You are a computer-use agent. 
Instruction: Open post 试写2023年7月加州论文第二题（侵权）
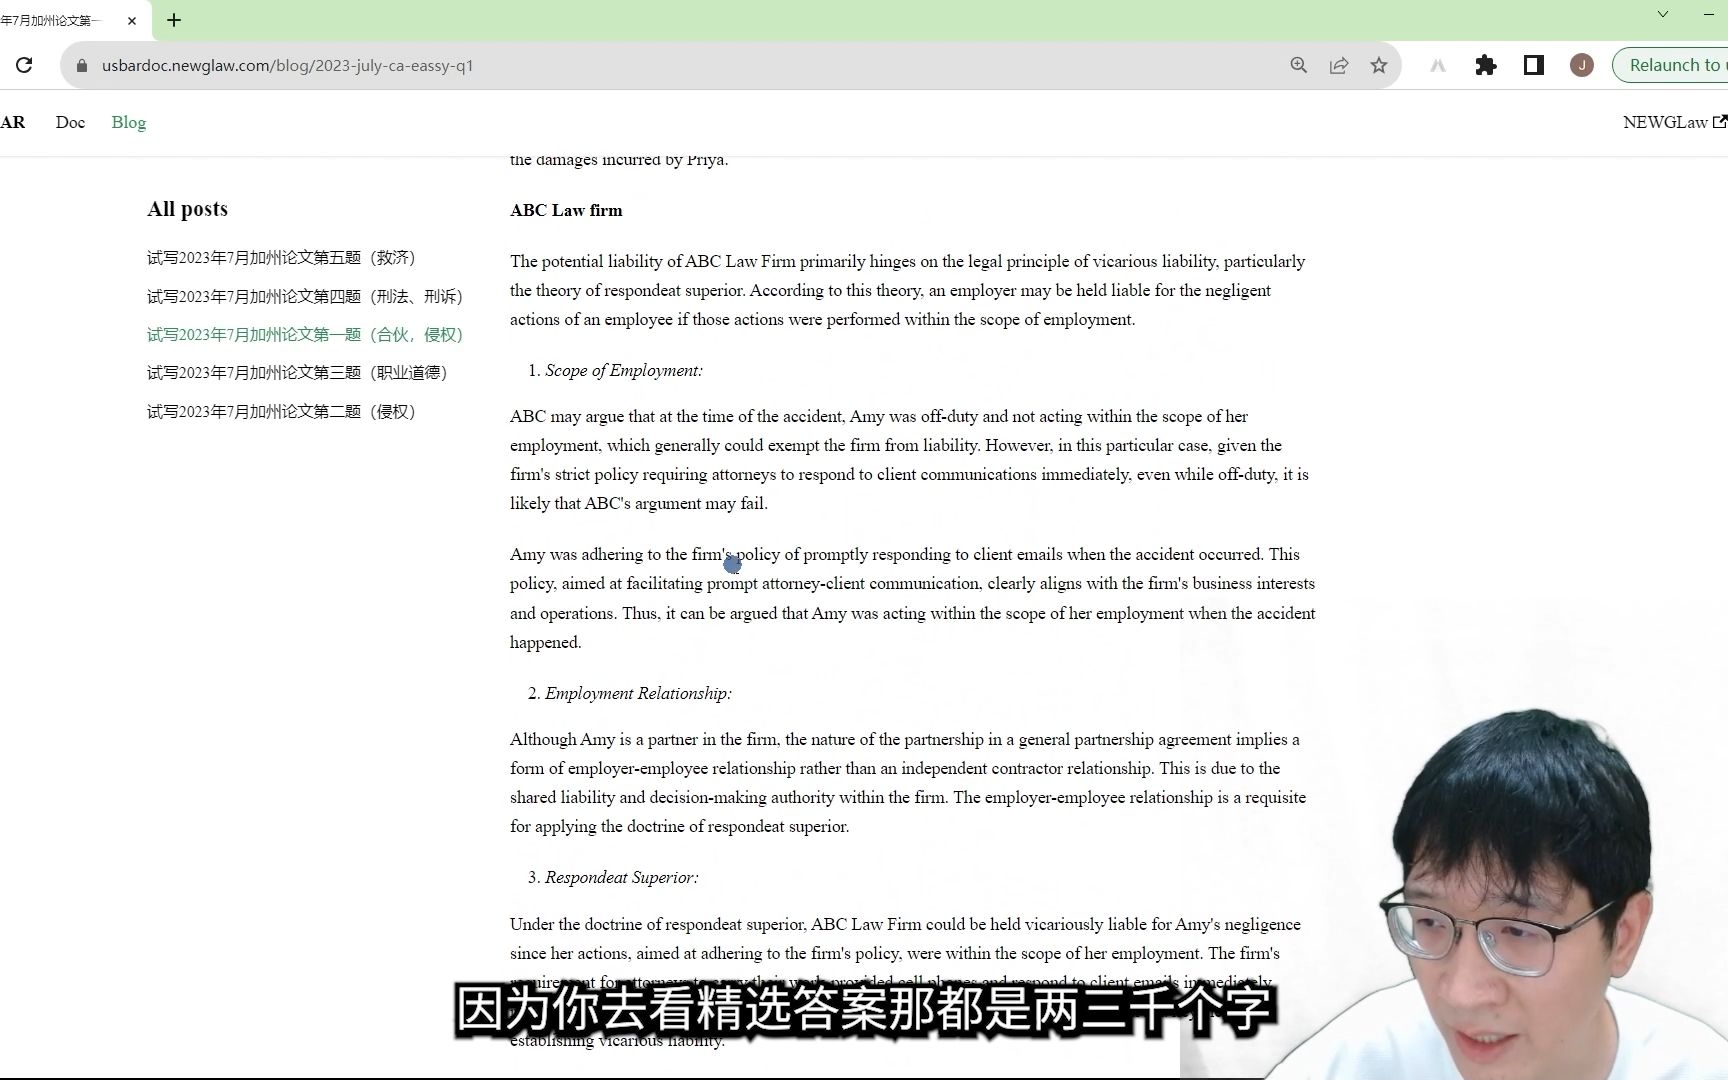pos(281,411)
